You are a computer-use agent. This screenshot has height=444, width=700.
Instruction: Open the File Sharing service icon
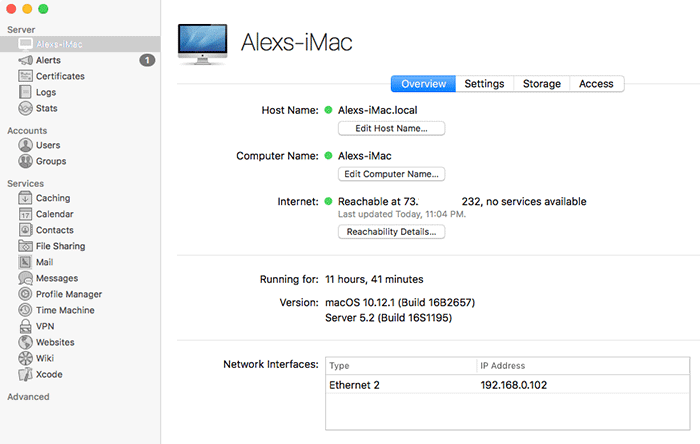[25, 246]
